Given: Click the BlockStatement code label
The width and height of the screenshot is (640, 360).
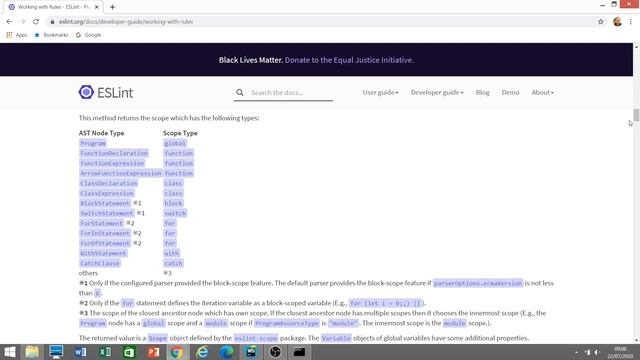Looking at the screenshot, I should (x=105, y=203).
